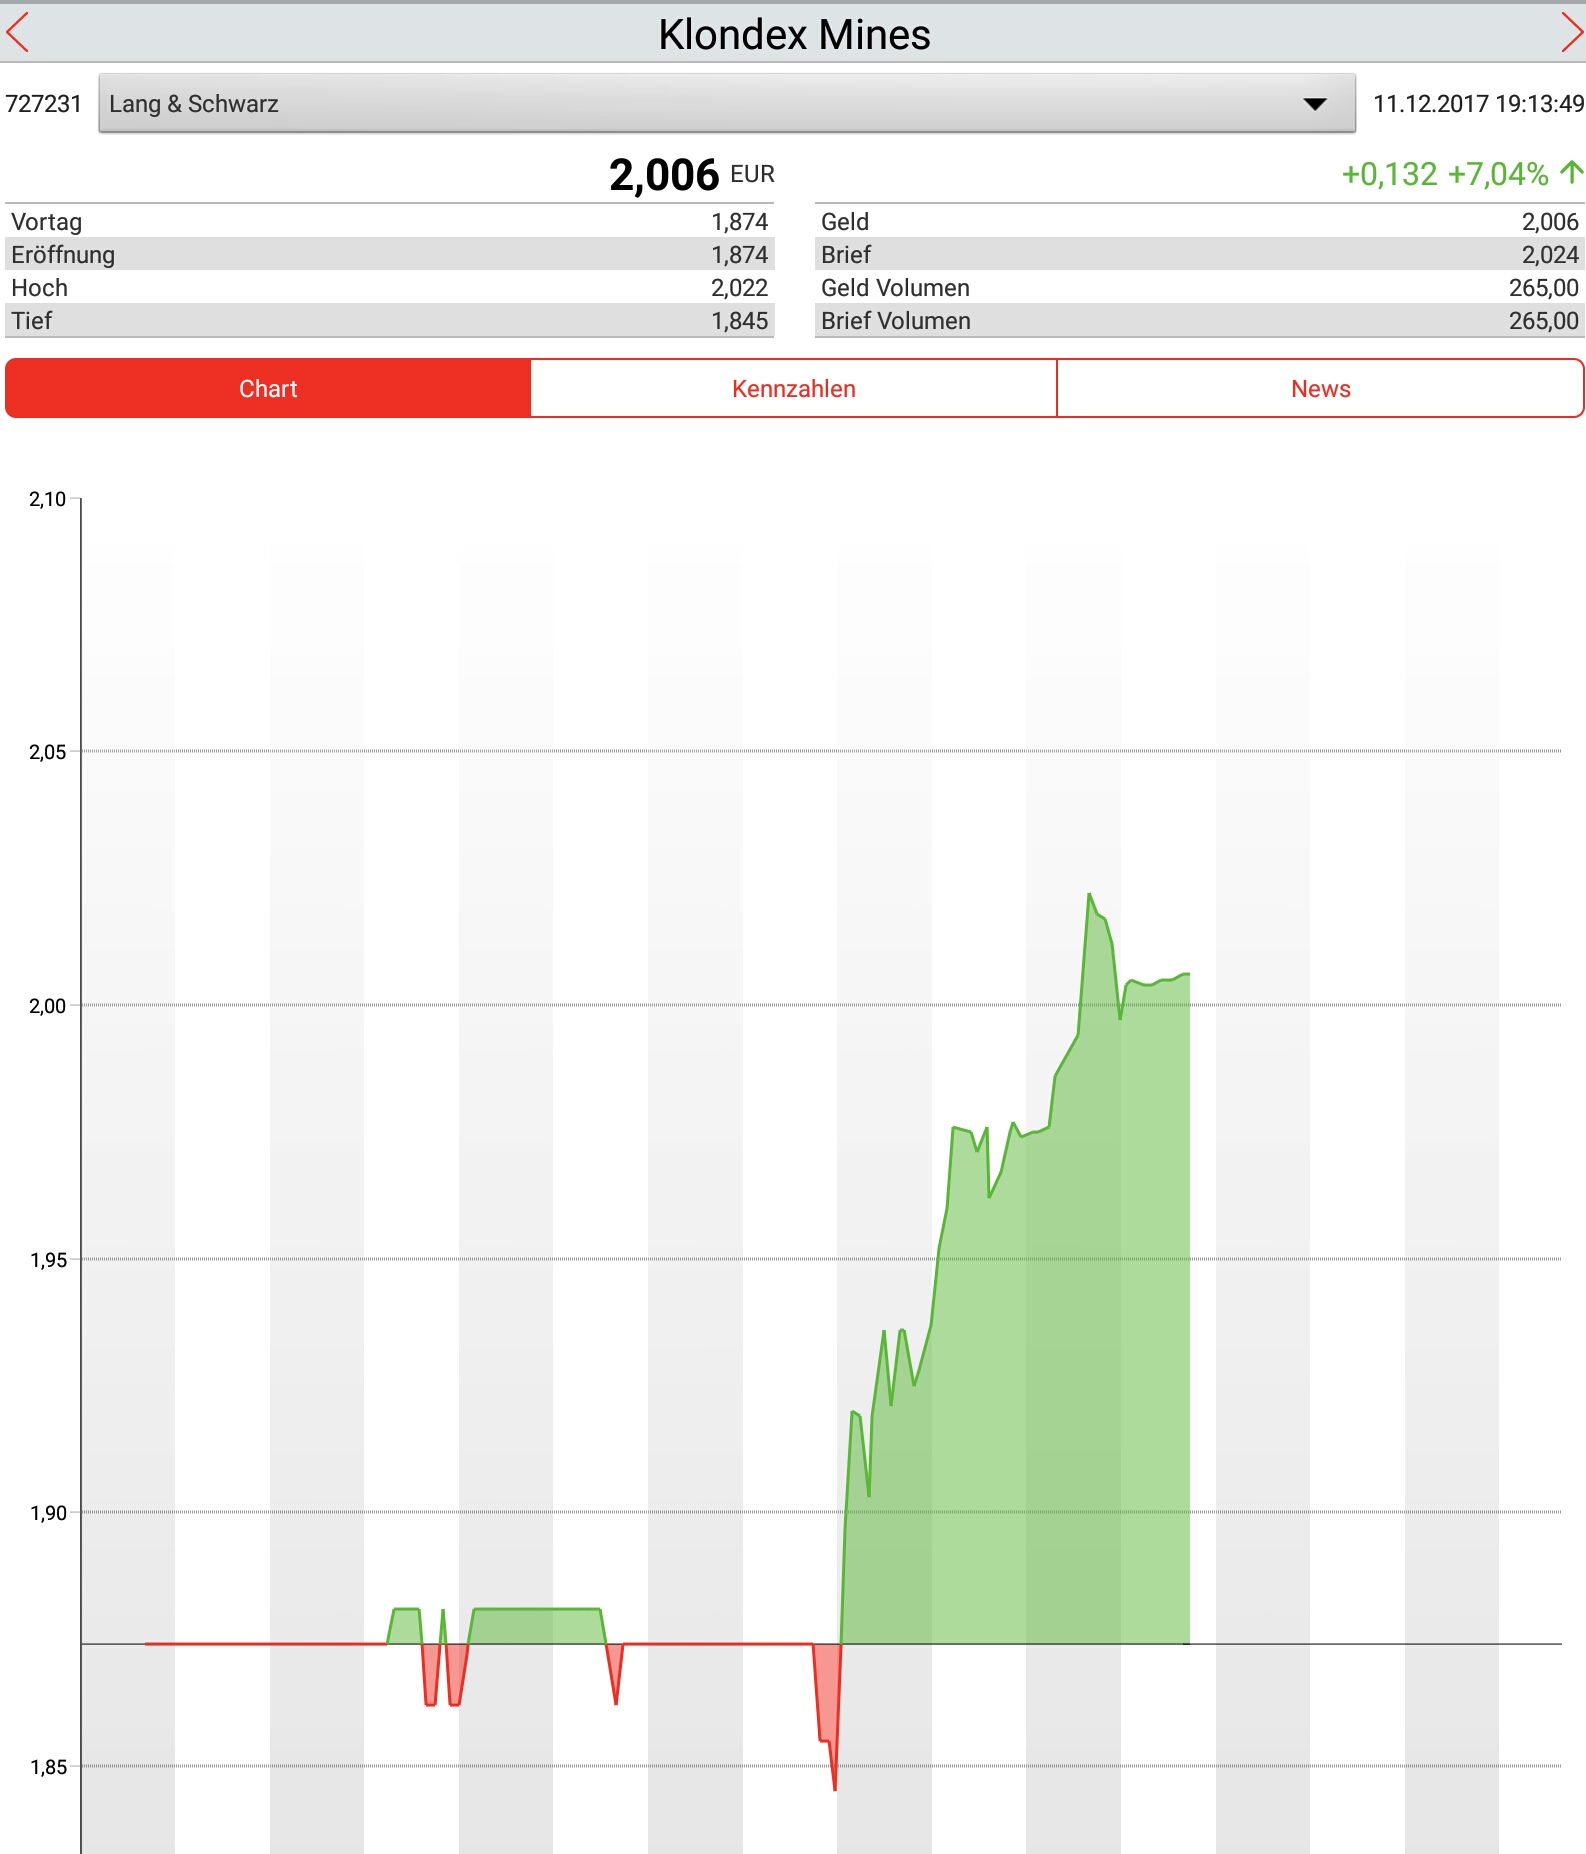1586x1854 pixels.
Task: Click the chart's highest green peak
Action: click(1089, 895)
